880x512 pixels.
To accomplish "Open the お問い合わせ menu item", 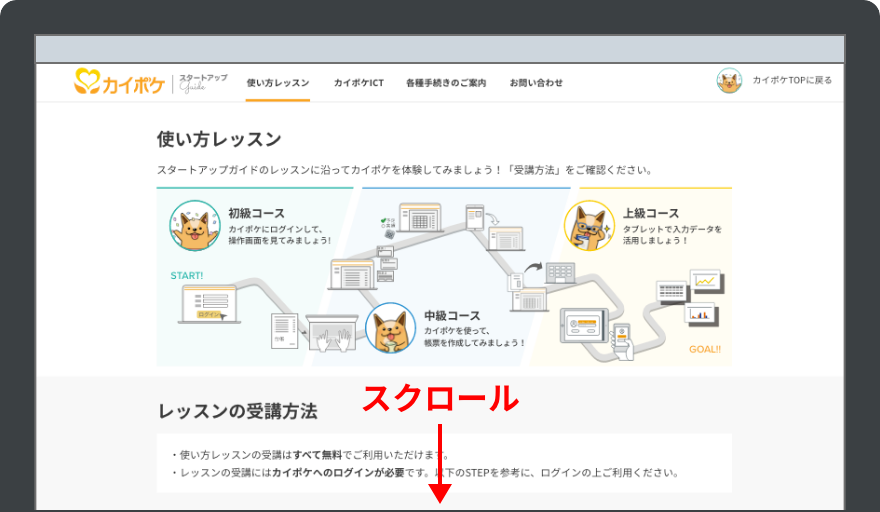I will tap(536, 83).
